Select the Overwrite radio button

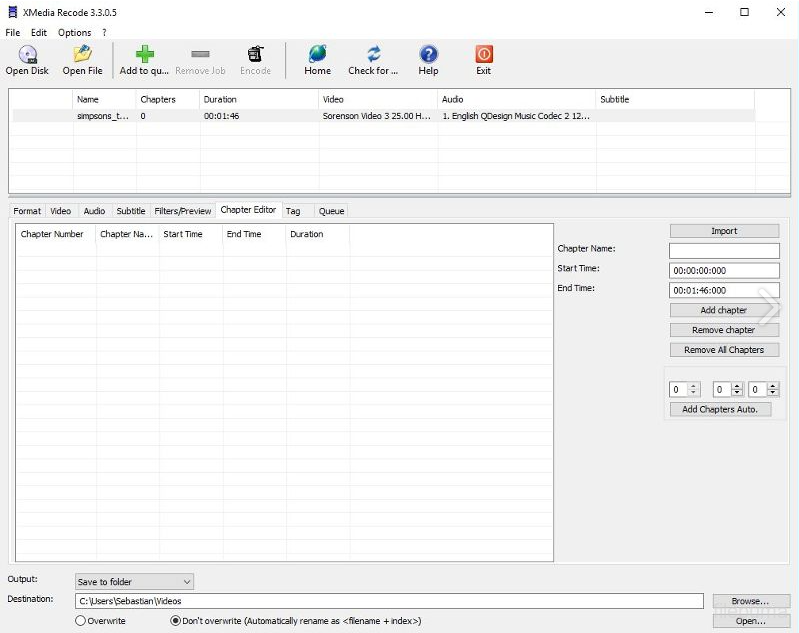click(x=81, y=621)
